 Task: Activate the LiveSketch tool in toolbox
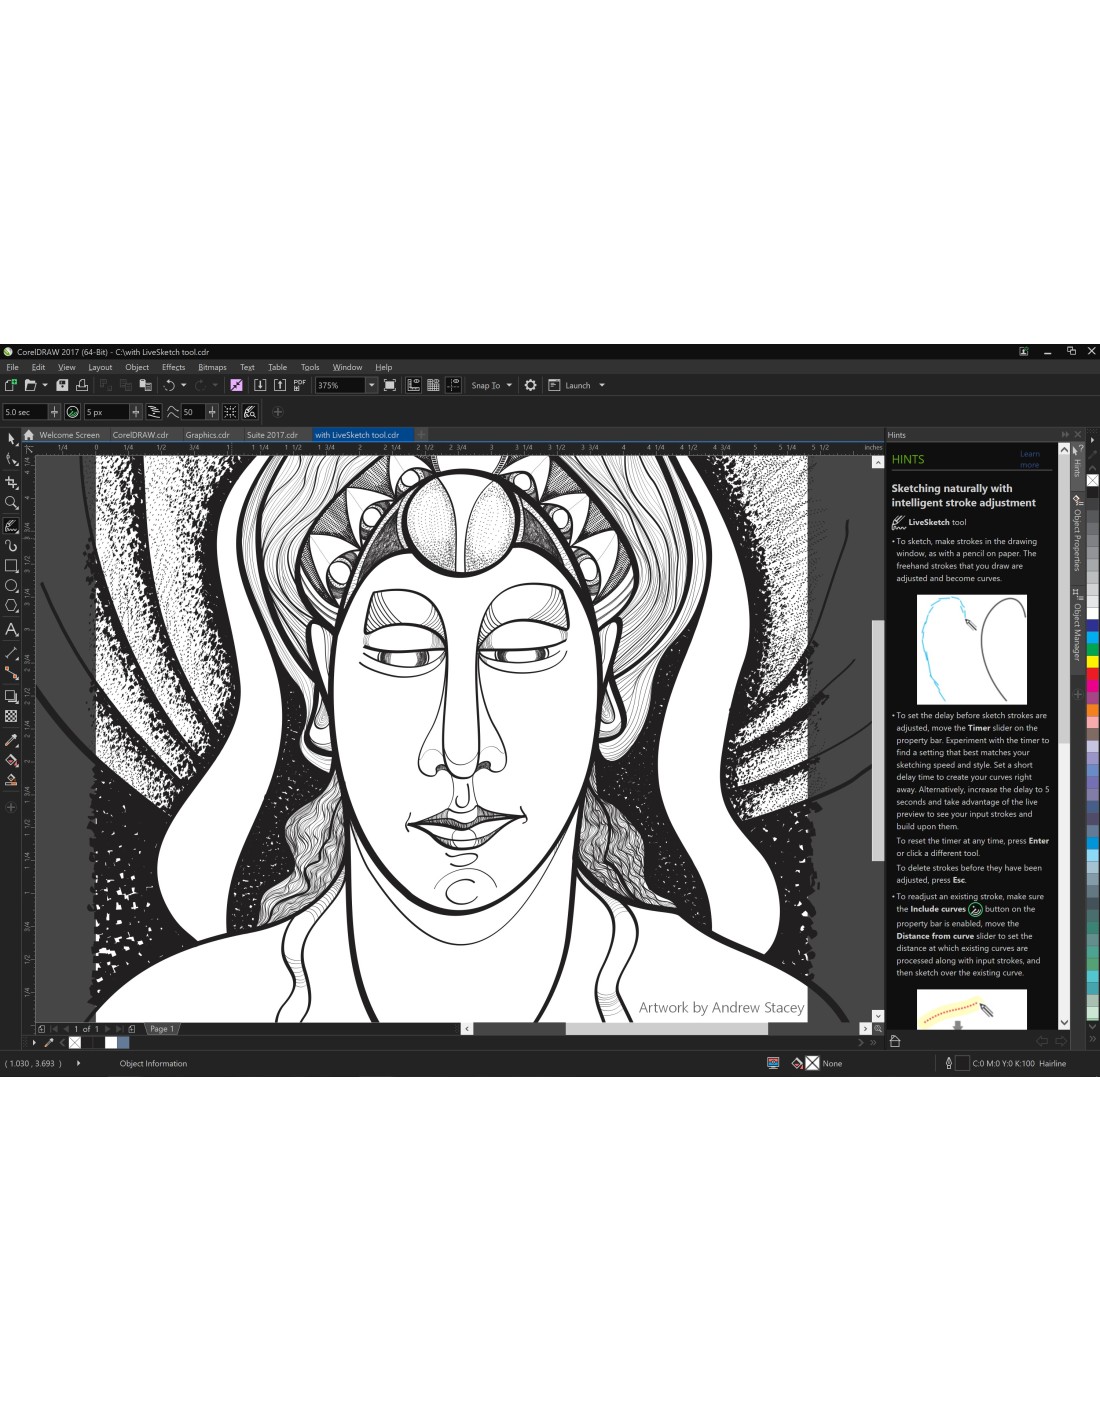tap(12, 525)
